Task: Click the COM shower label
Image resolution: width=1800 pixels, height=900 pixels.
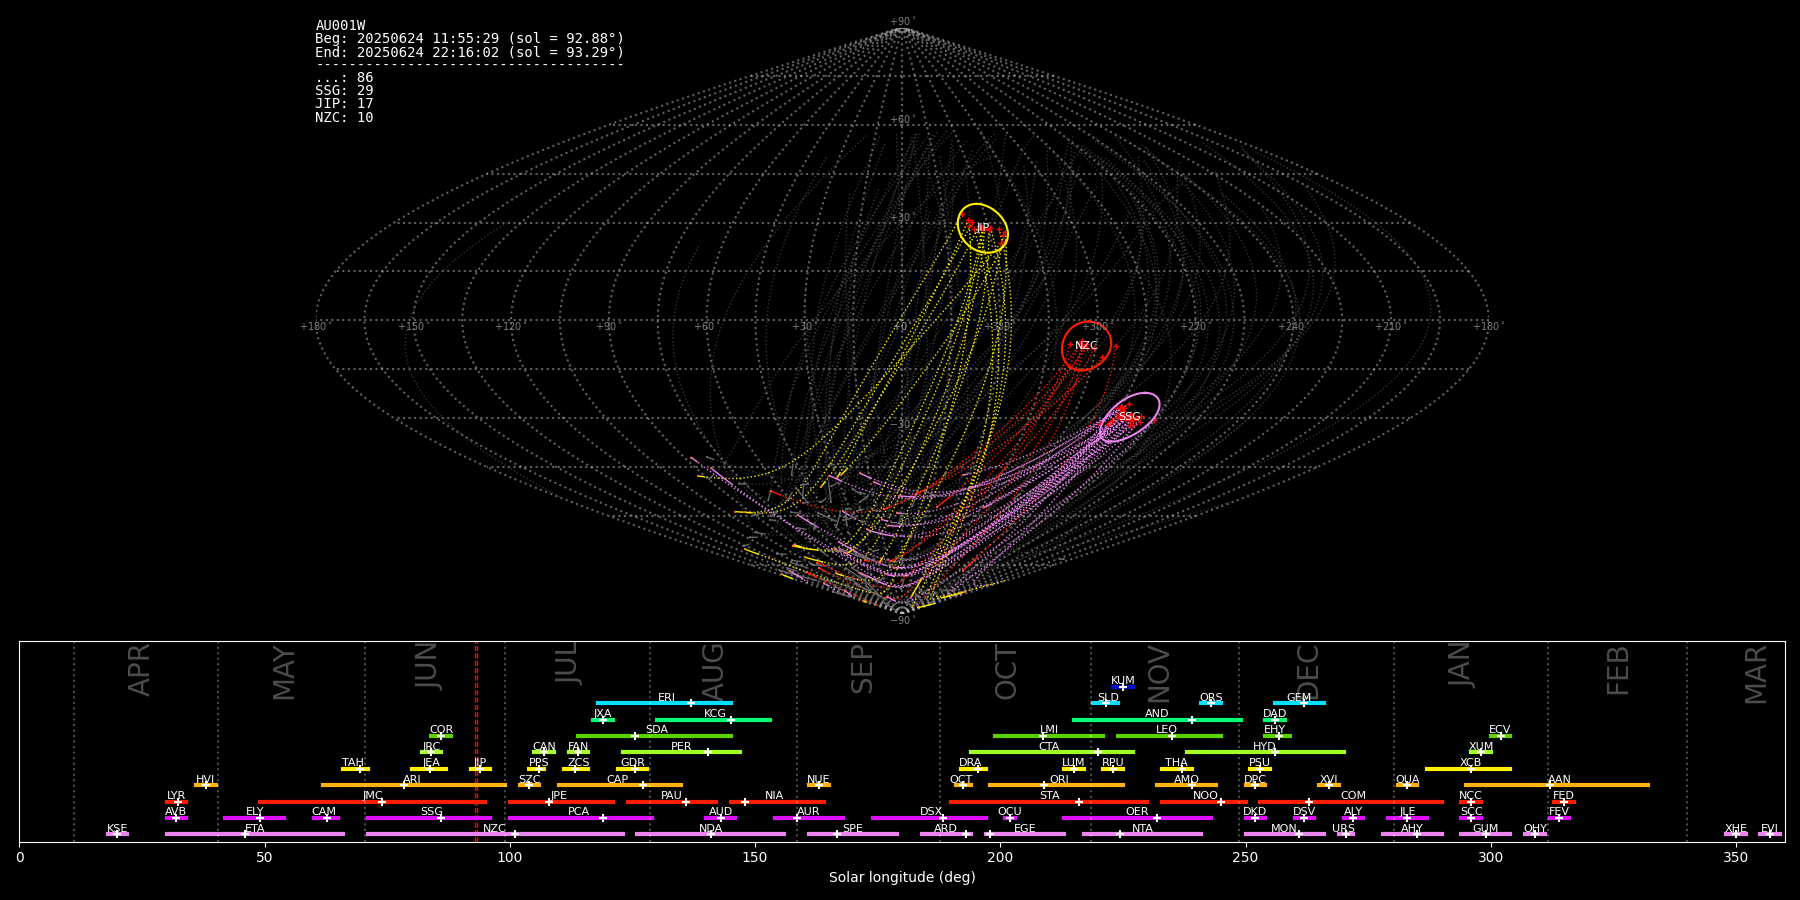Action: [x=1354, y=796]
